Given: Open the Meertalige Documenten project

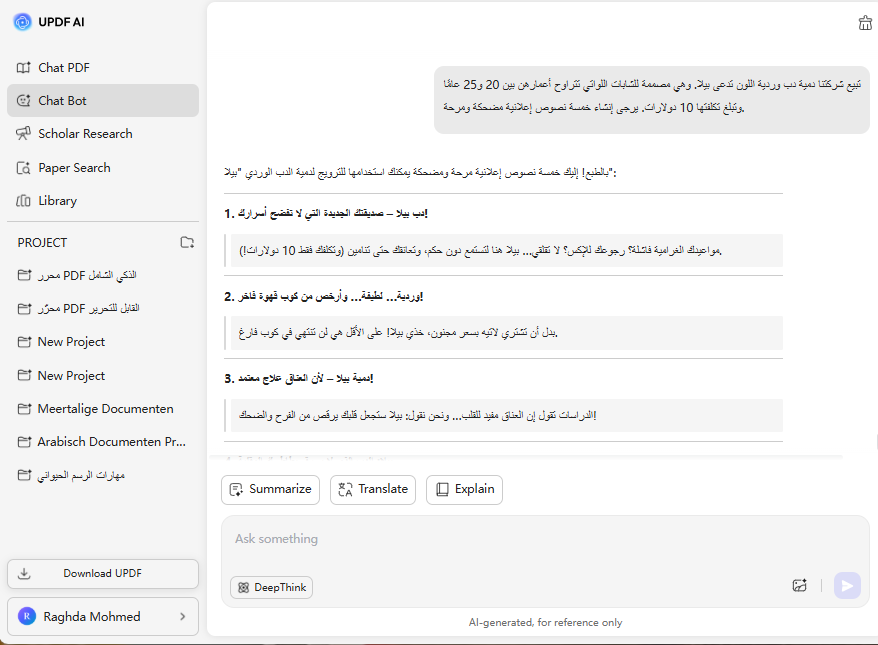Looking at the screenshot, I should pos(105,408).
